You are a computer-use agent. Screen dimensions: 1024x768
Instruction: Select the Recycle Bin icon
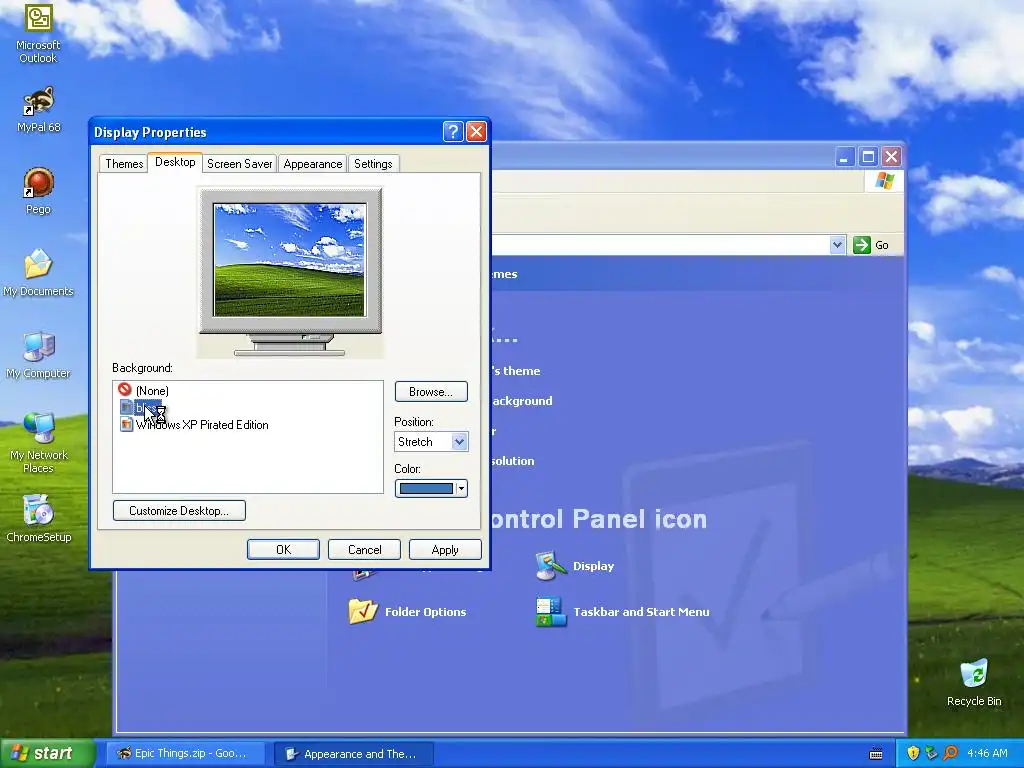[x=974, y=682]
